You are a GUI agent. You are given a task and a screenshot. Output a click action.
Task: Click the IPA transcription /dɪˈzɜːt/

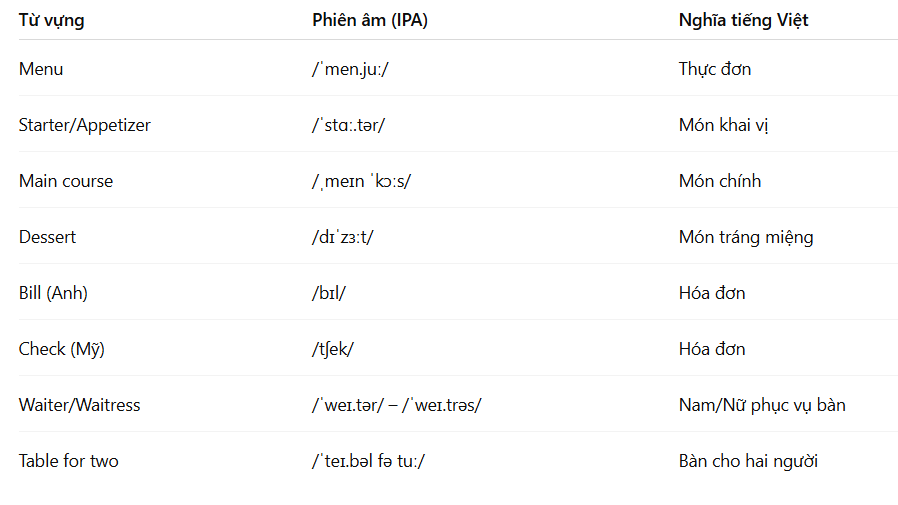click(343, 238)
